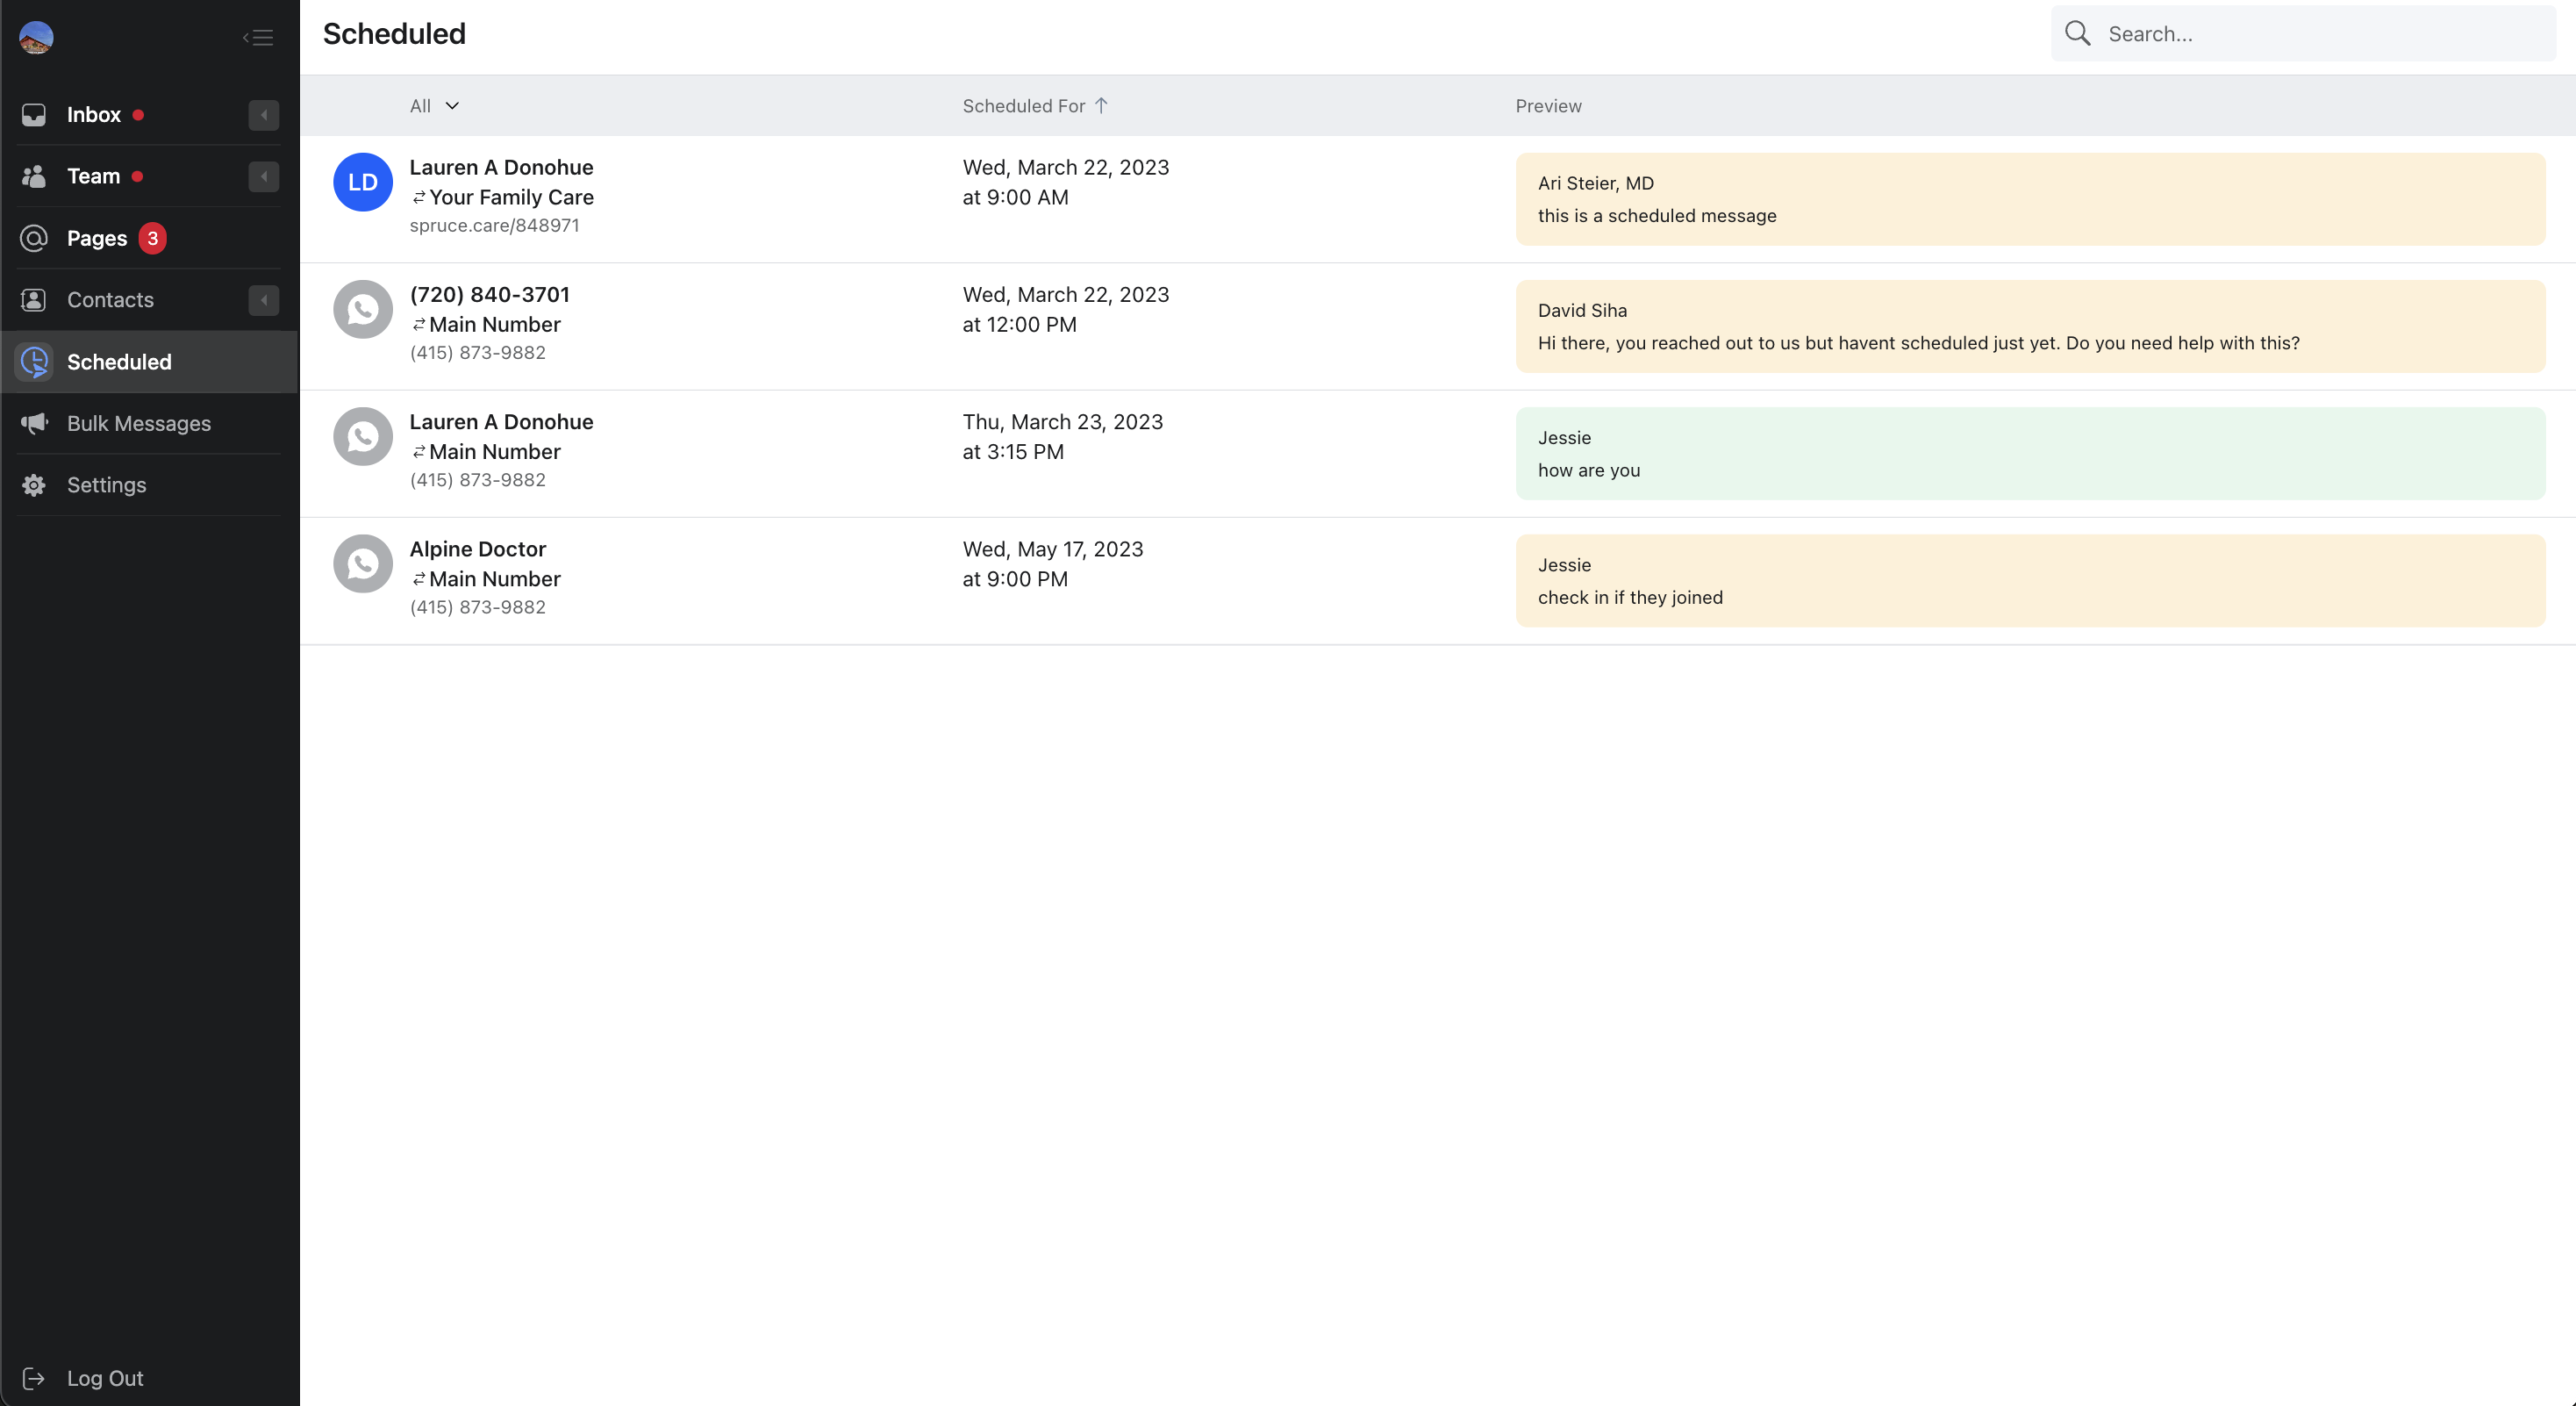Click the Pages at-sign icon
The image size is (2576, 1406).
tap(34, 238)
